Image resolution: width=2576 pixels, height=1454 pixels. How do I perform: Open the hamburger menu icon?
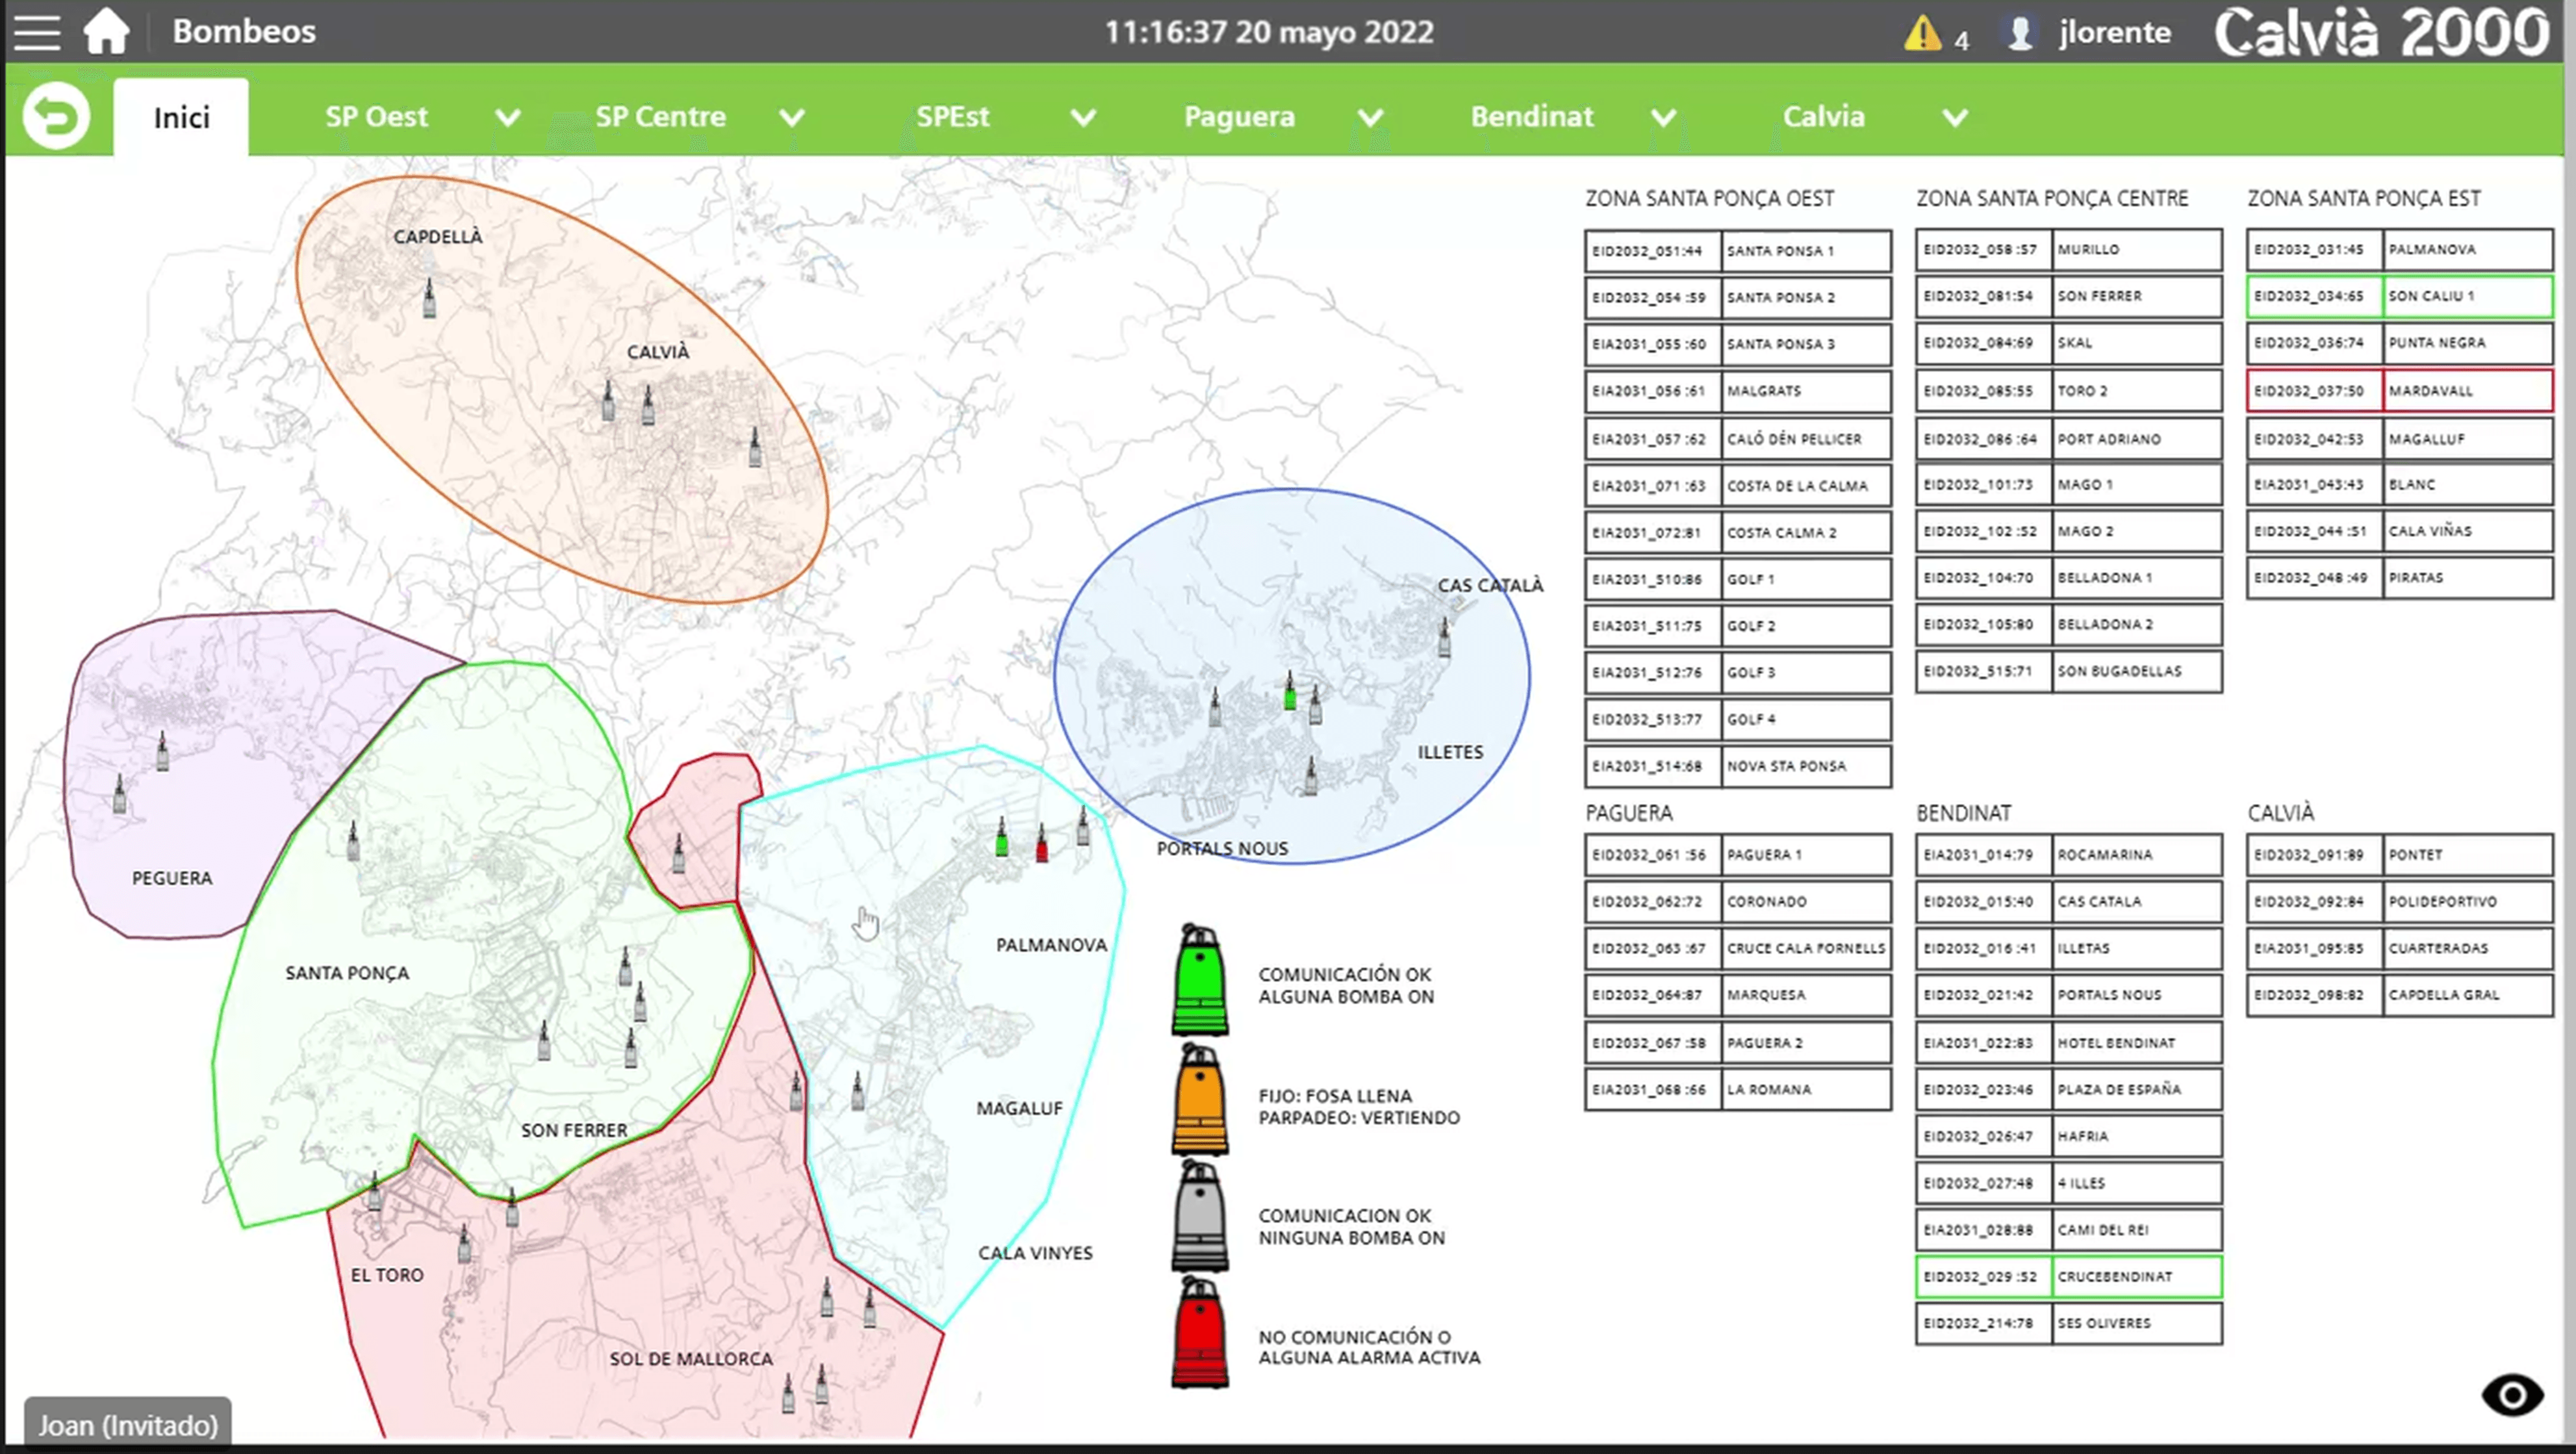click(x=37, y=32)
